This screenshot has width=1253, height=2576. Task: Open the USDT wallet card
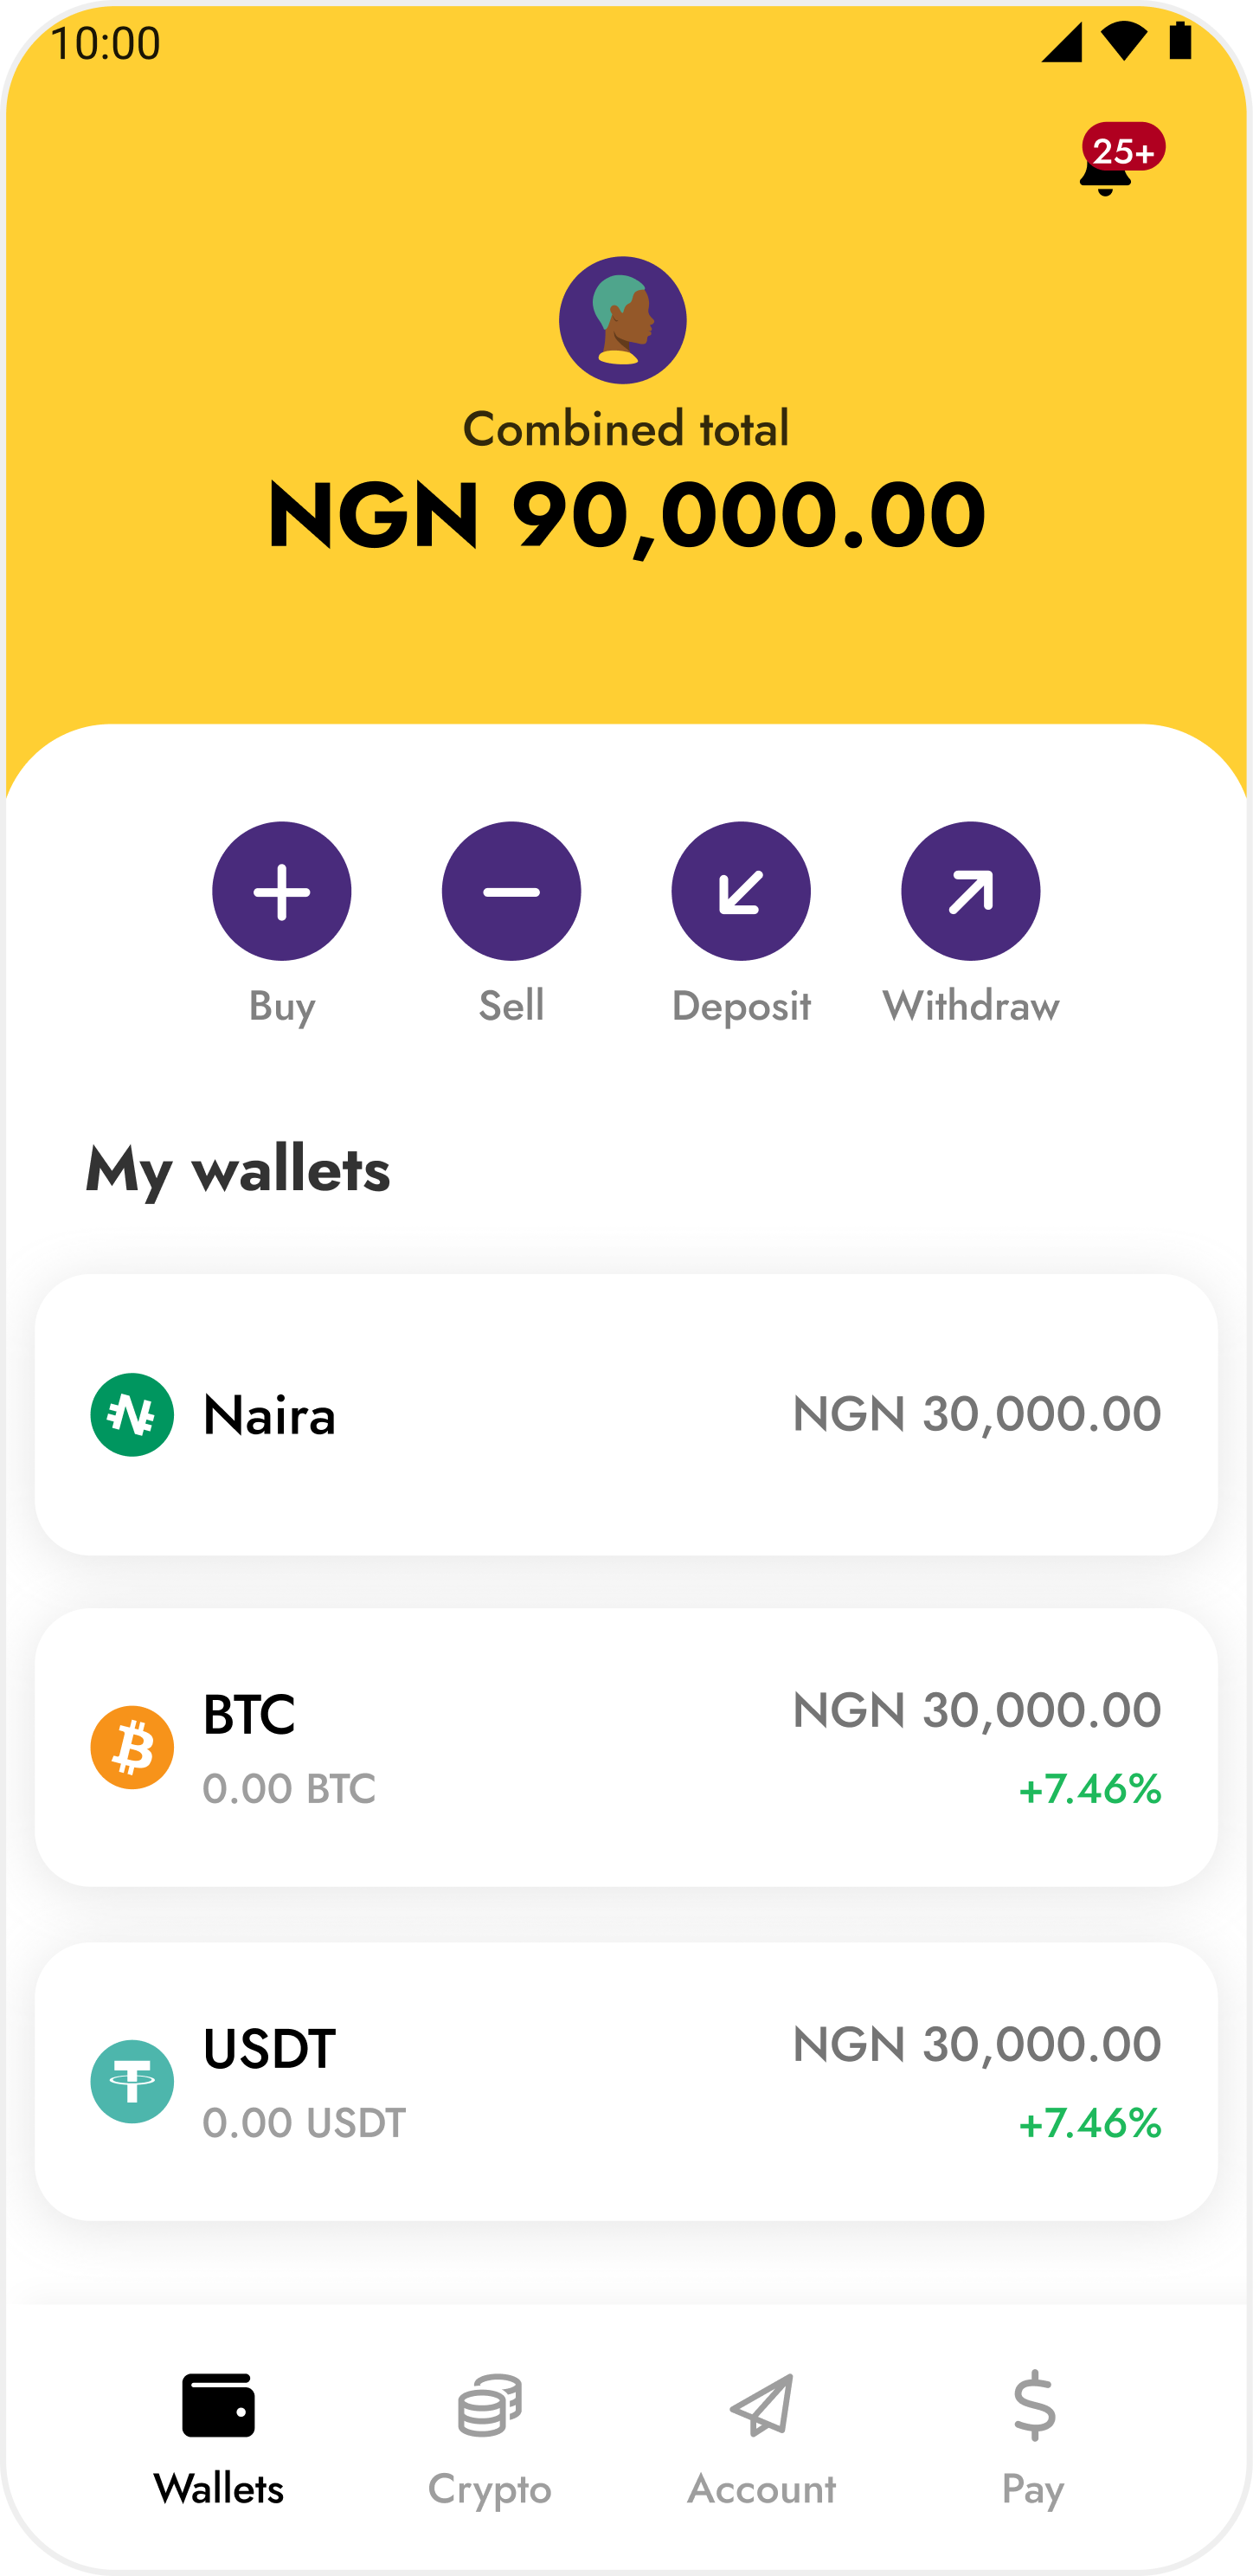coord(626,2081)
